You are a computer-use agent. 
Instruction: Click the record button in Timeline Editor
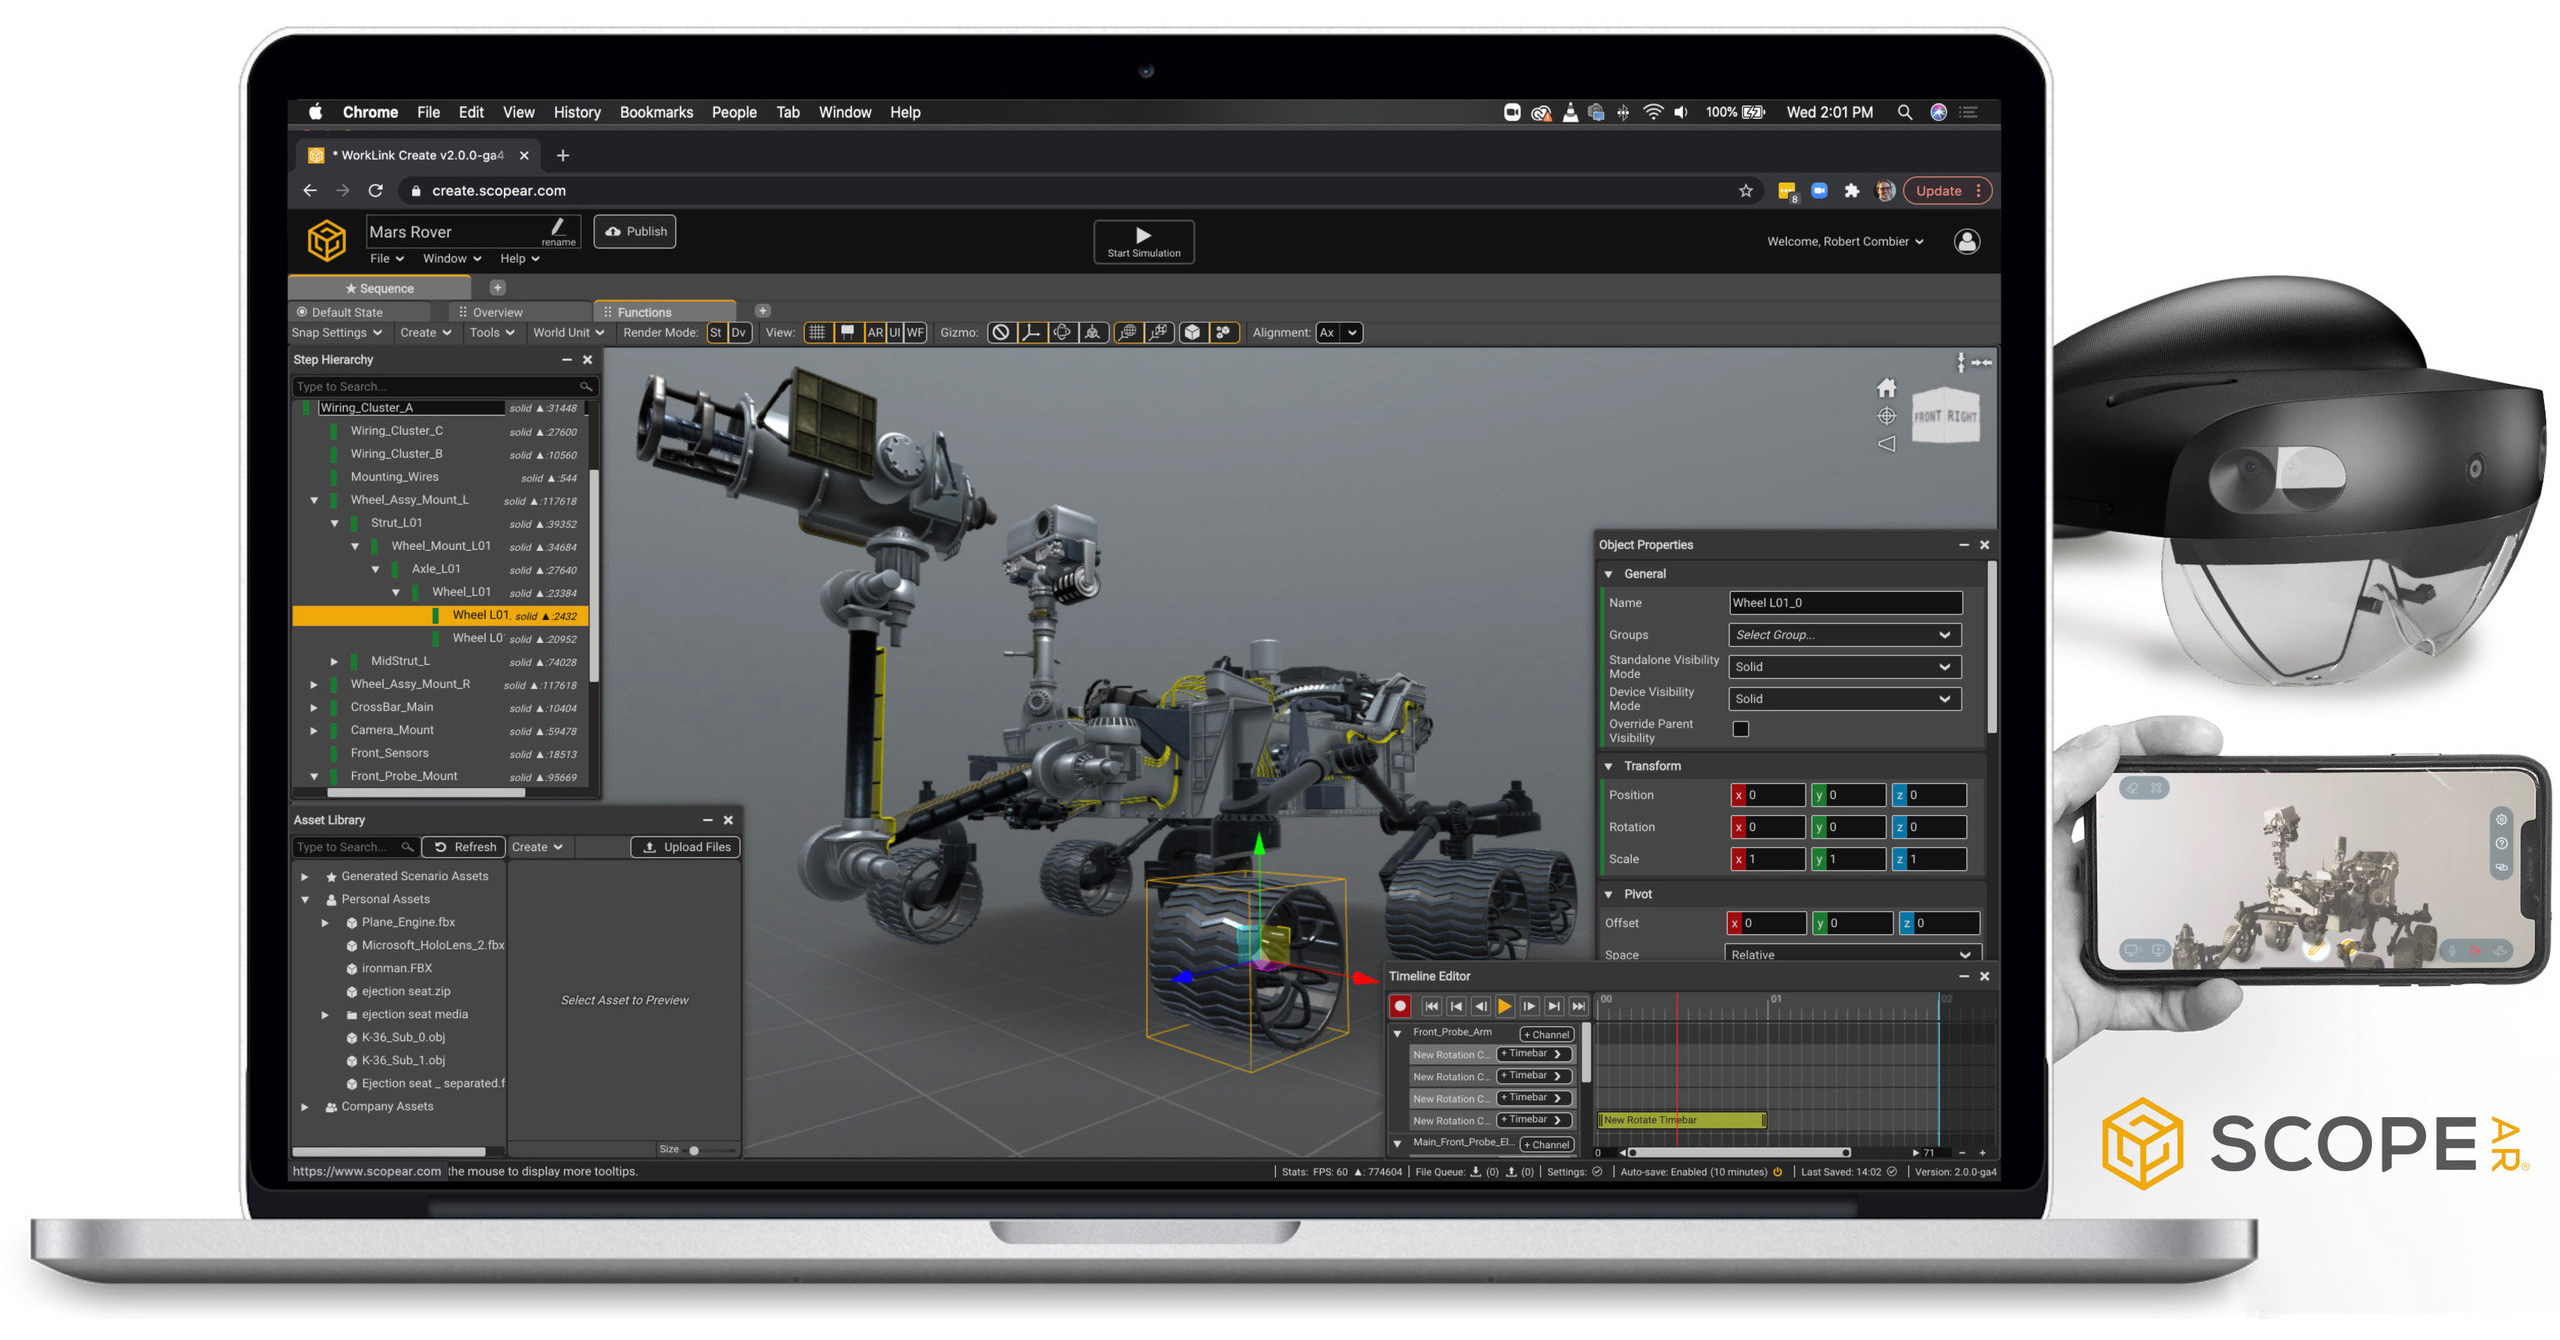click(1400, 1006)
